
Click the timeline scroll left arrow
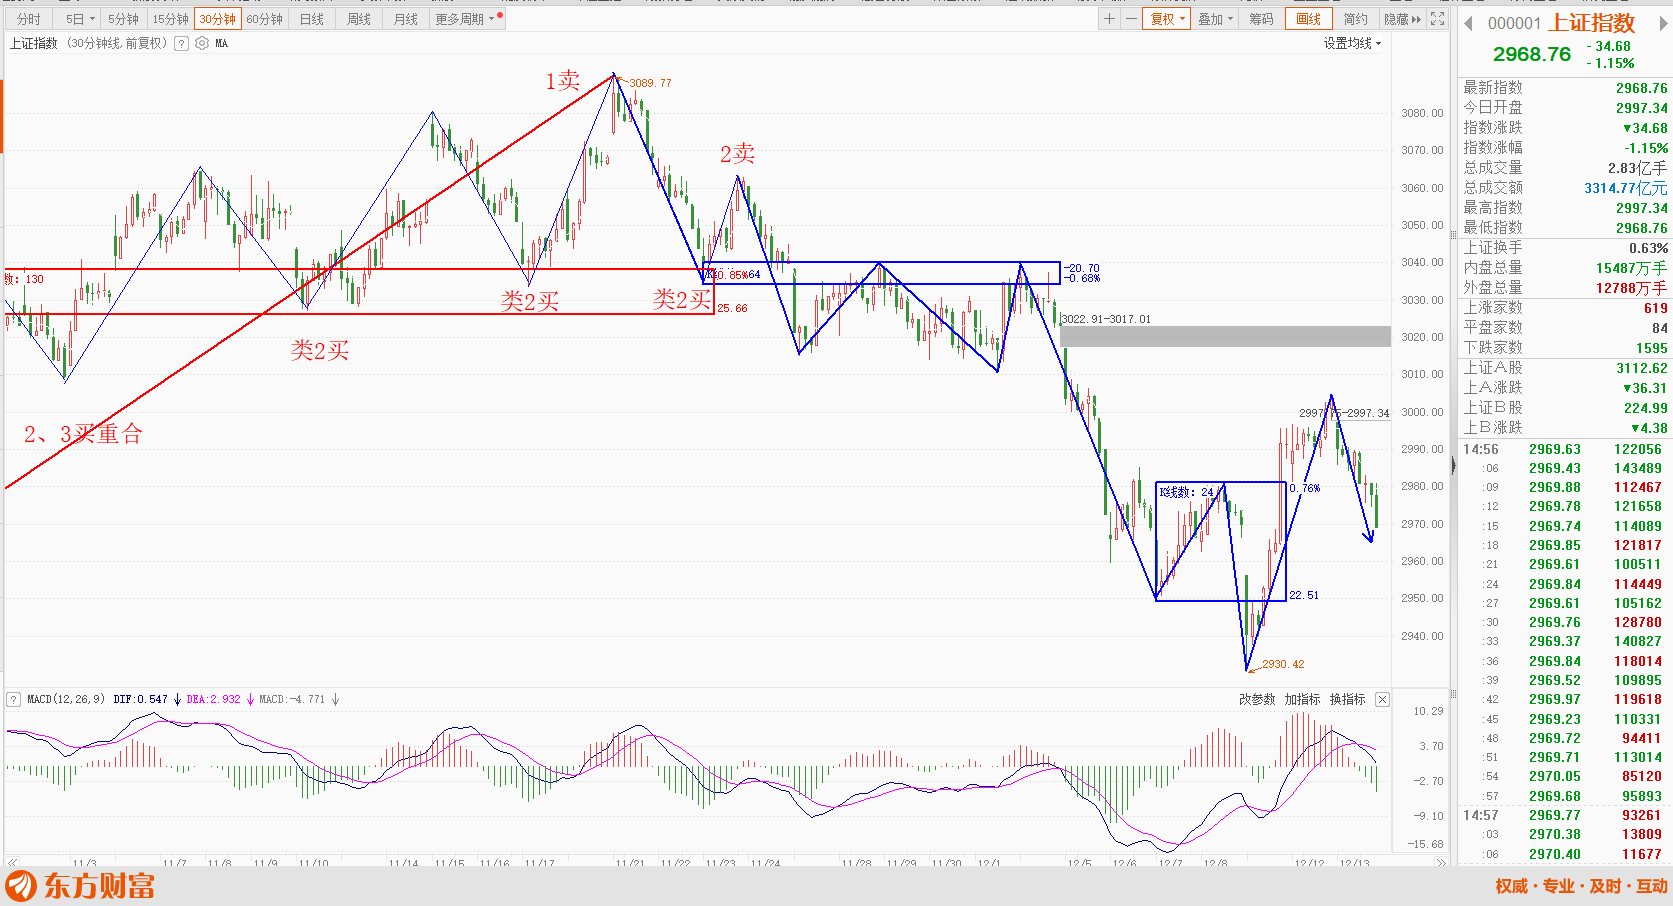tap(12, 862)
